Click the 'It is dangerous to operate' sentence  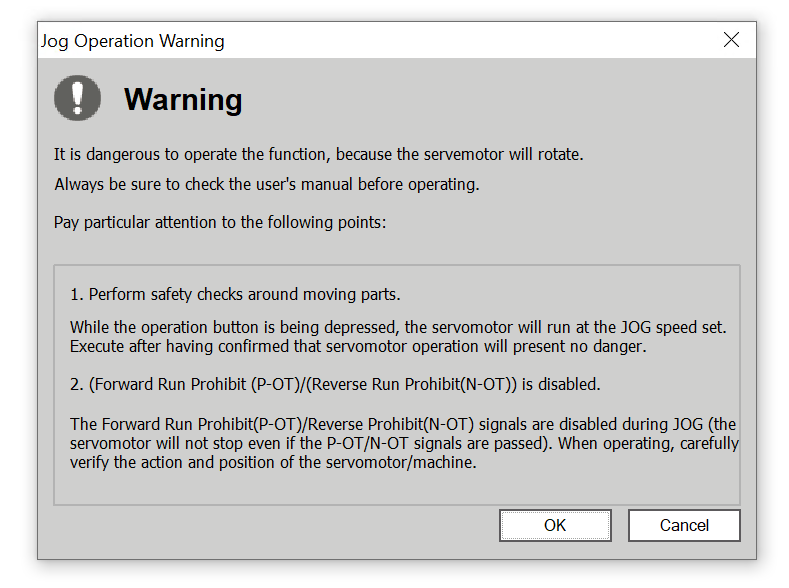[318, 155]
